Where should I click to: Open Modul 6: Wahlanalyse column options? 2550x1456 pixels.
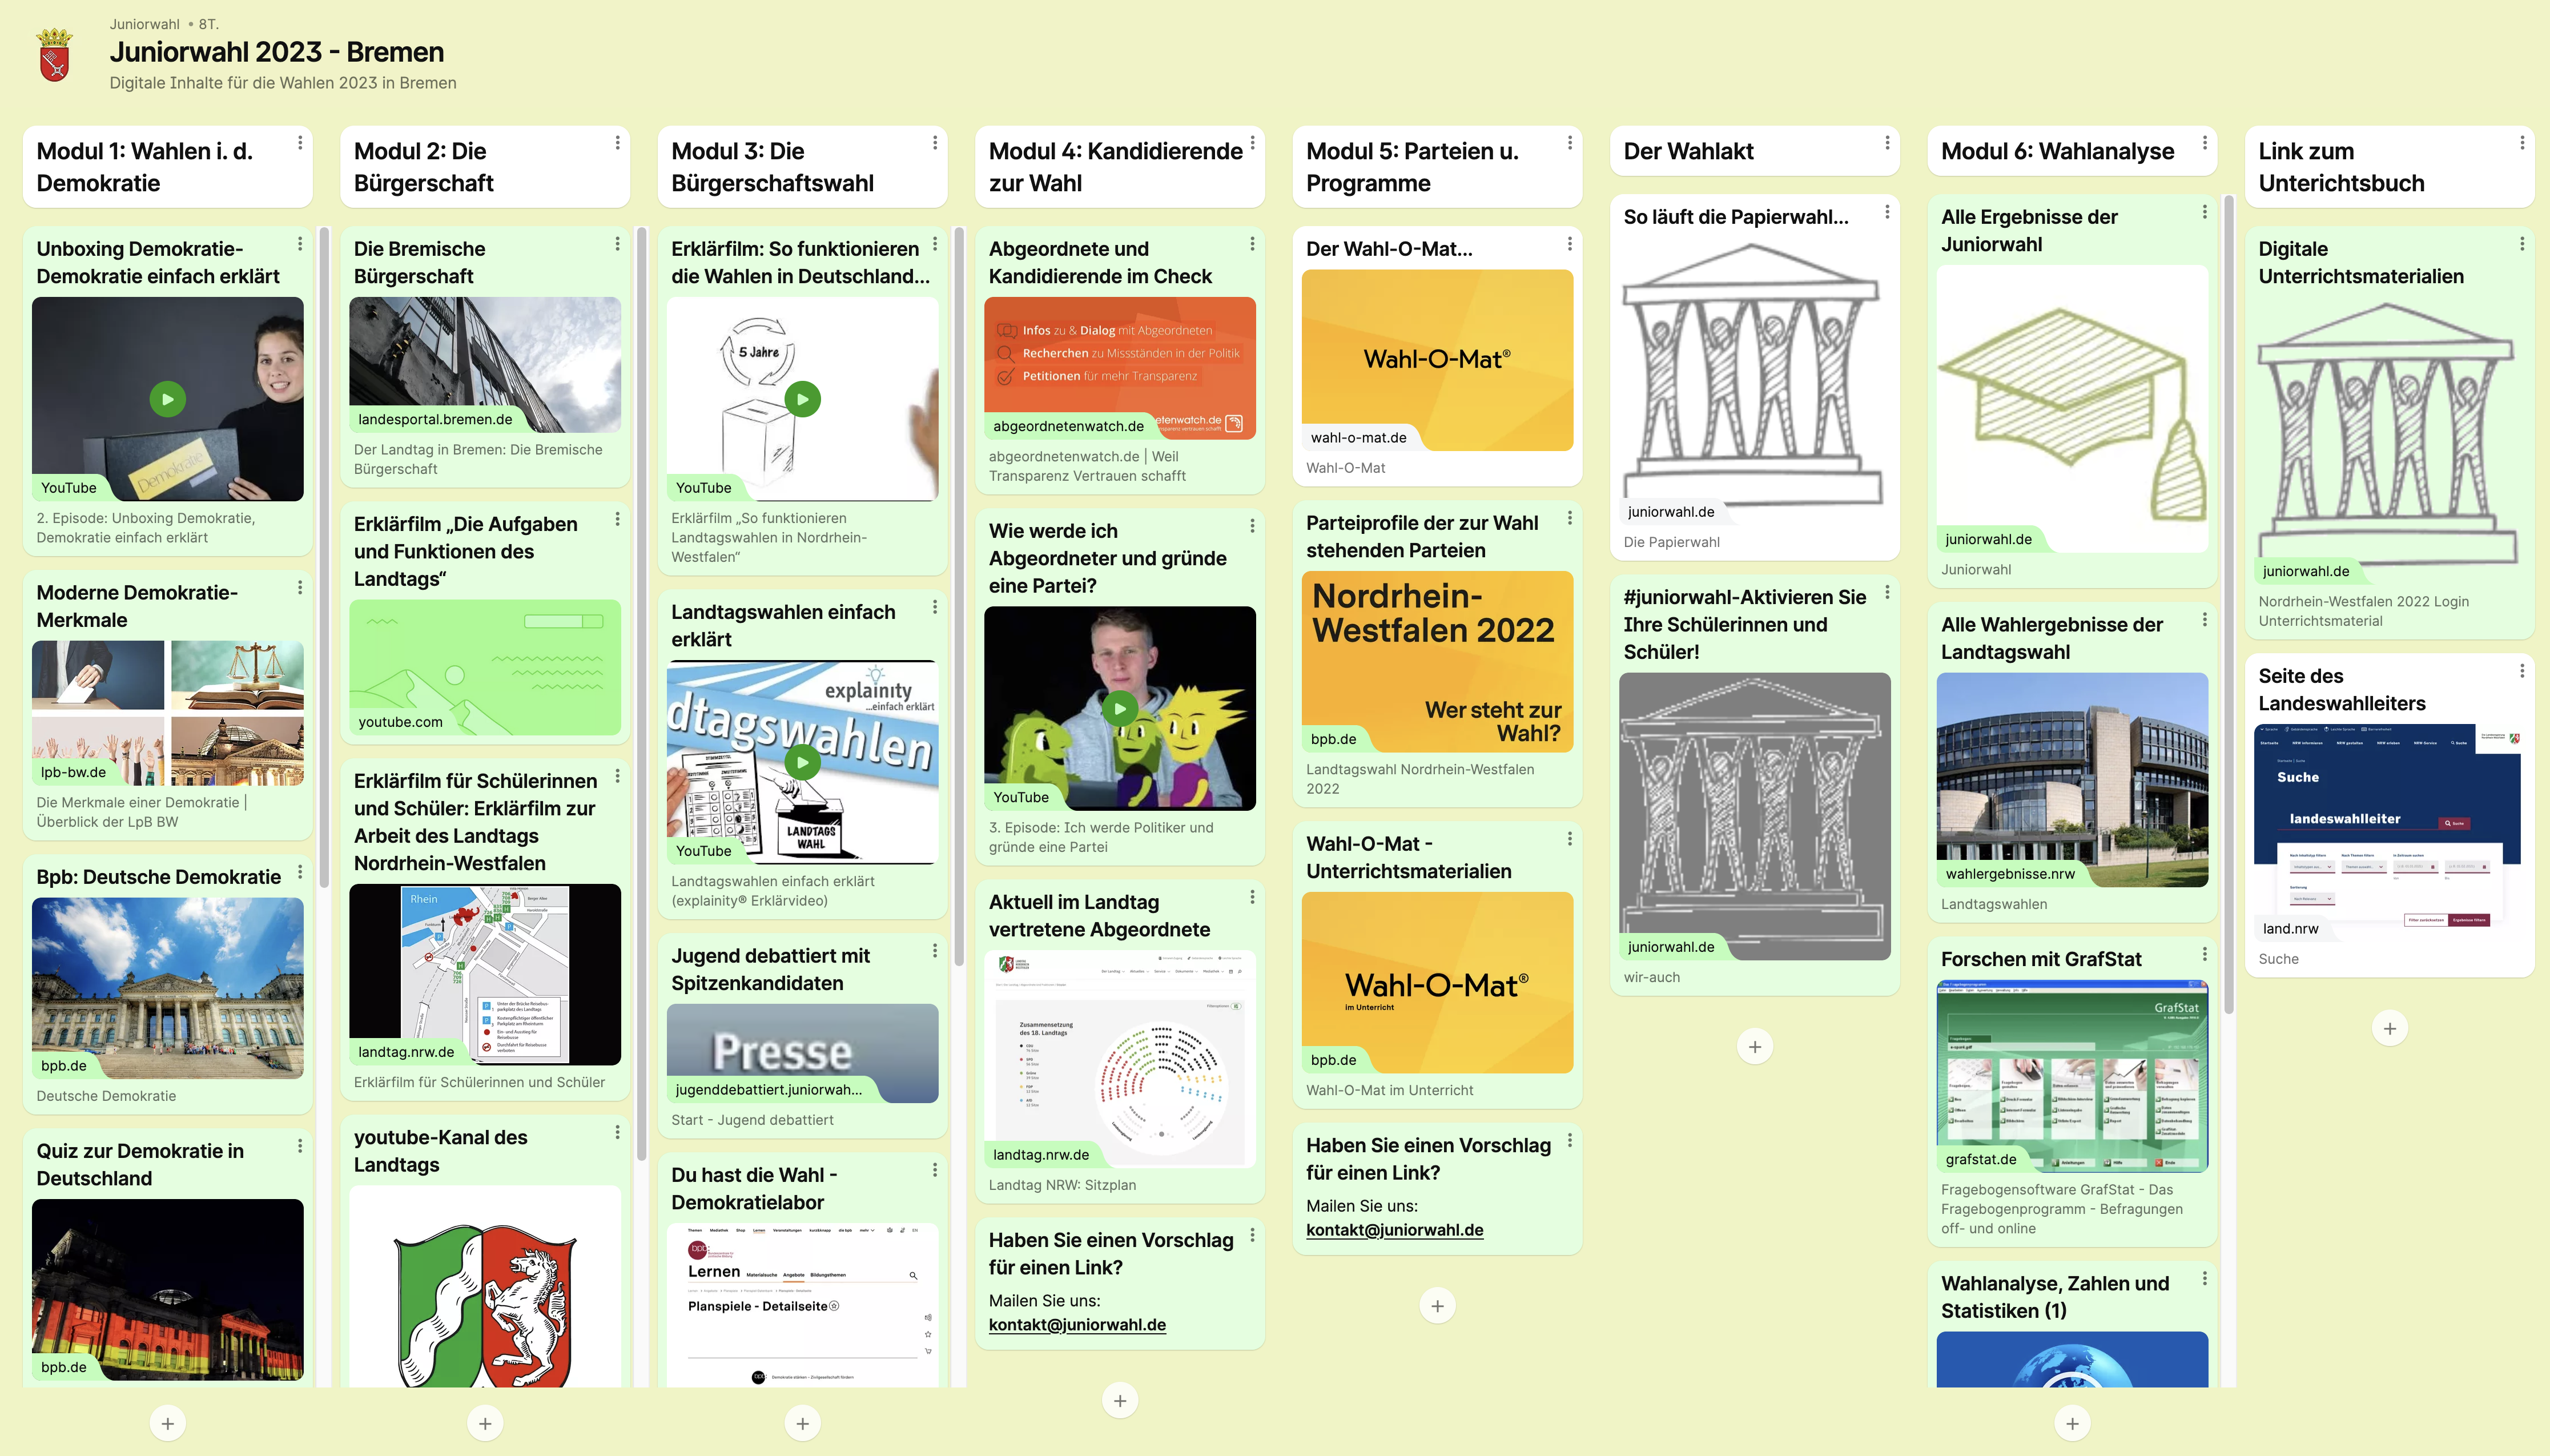tap(2204, 143)
